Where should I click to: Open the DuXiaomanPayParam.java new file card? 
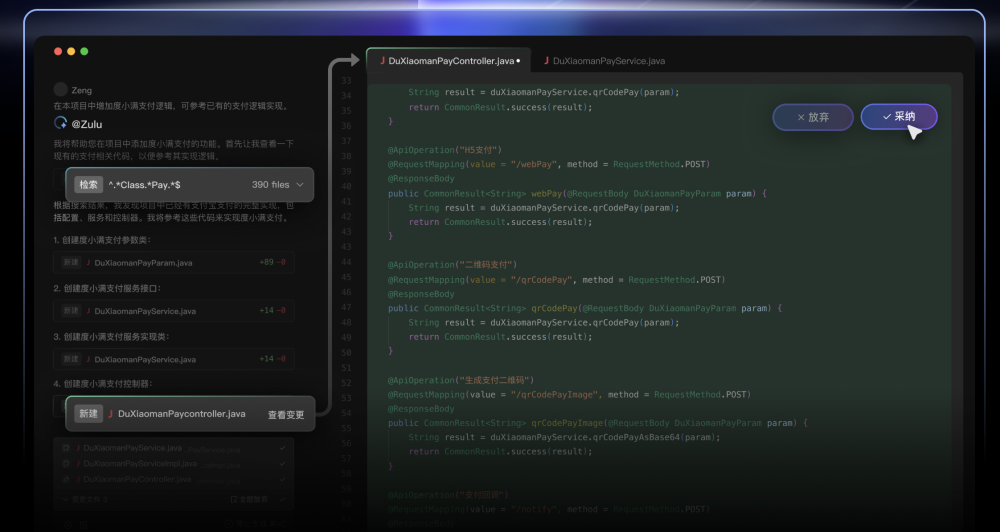pos(173,262)
